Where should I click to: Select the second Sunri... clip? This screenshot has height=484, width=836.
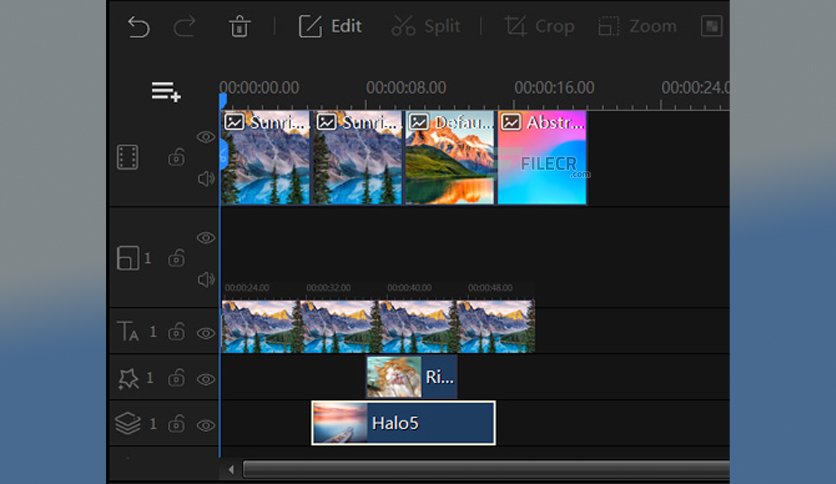click(x=358, y=157)
